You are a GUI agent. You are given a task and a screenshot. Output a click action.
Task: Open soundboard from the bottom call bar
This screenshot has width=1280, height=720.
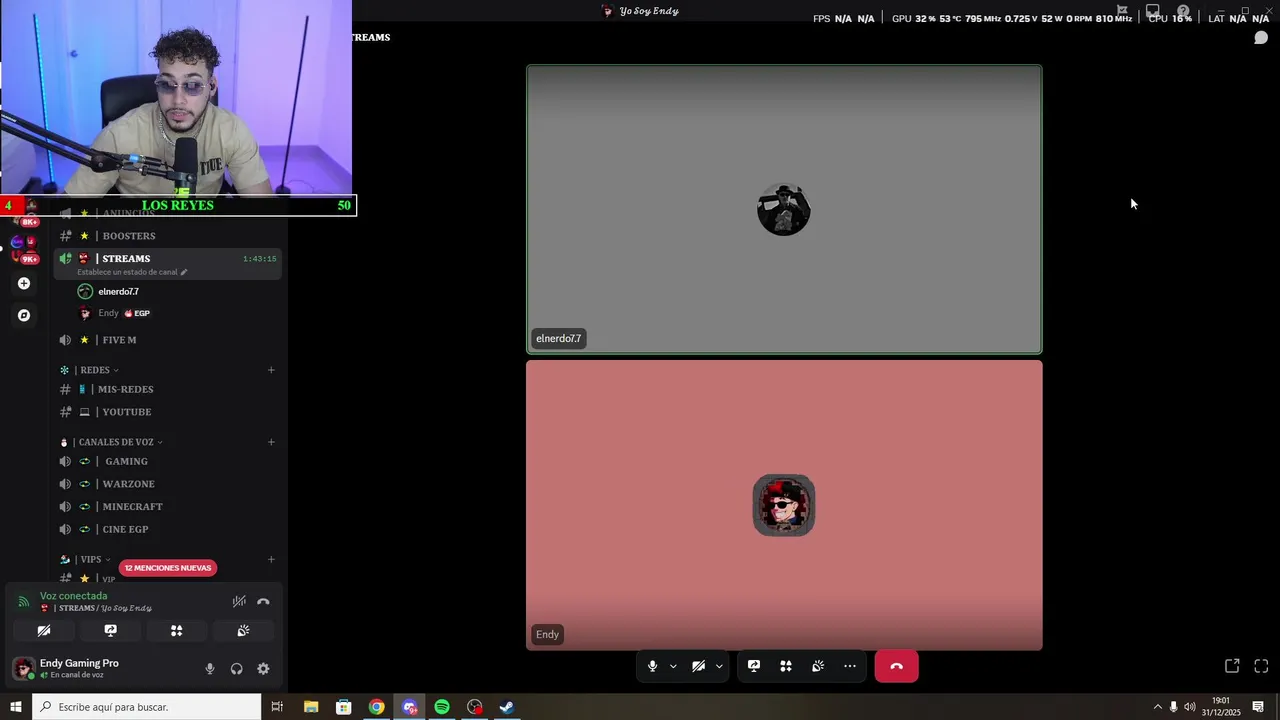click(x=818, y=666)
